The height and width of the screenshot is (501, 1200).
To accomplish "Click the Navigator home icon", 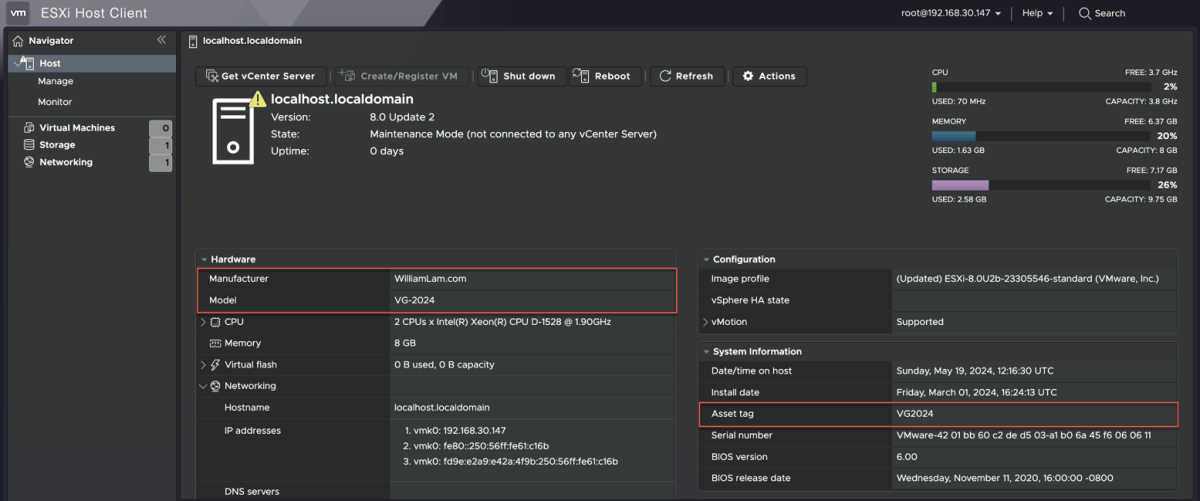I will coord(18,41).
